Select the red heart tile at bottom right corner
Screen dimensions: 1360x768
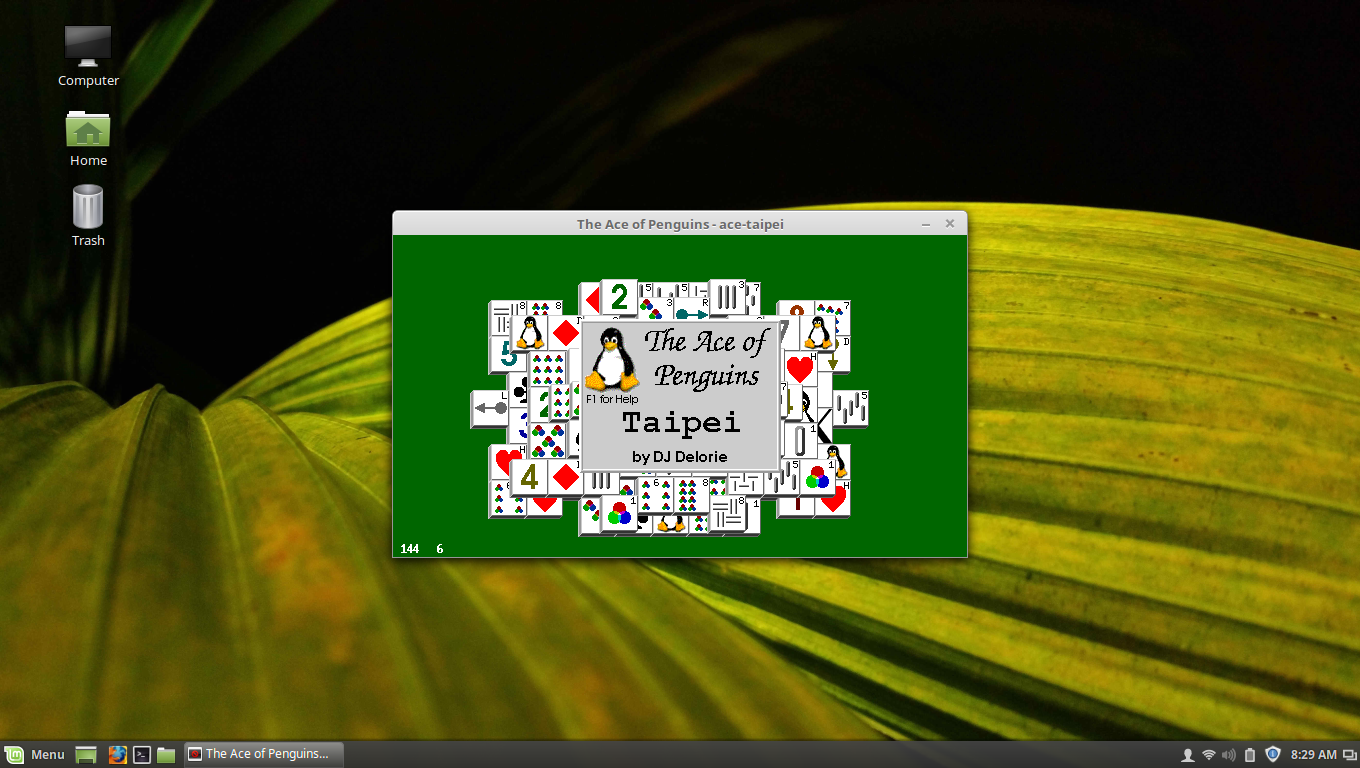click(836, 500)
